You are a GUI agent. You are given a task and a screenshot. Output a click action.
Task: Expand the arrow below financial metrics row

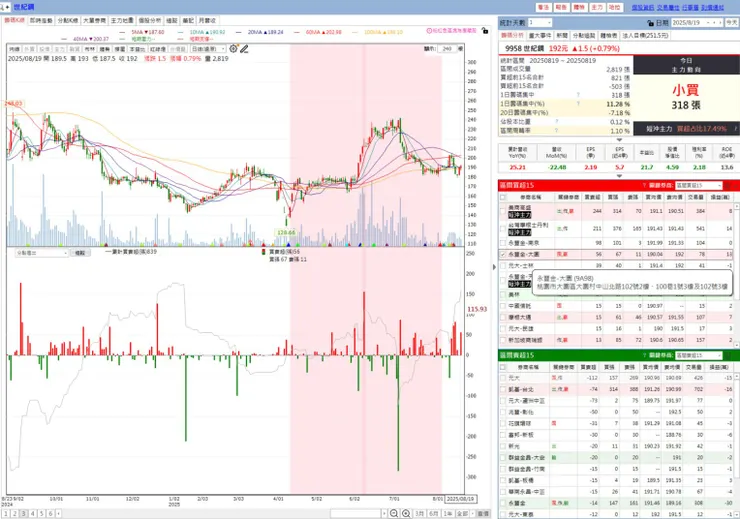point(619,176)
